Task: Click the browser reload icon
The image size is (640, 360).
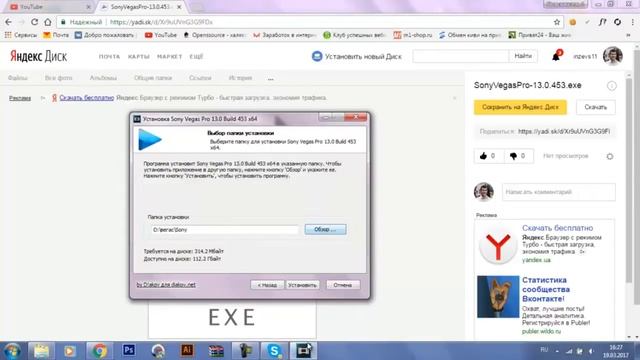Action: pos(34,22)
